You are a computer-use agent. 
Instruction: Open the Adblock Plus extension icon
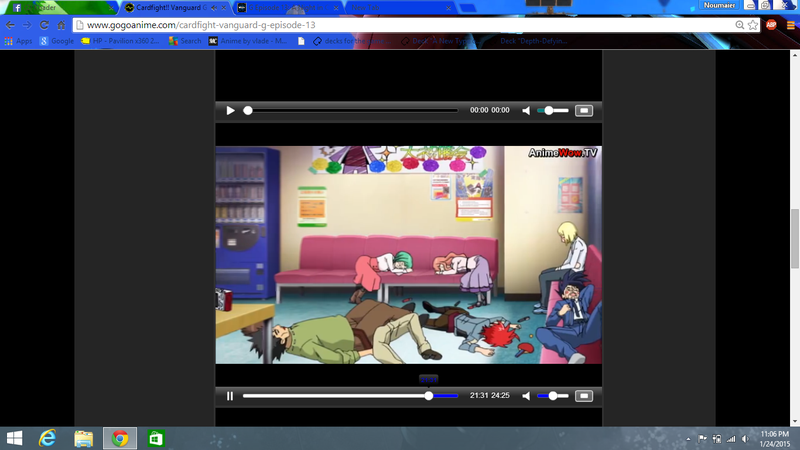tap(771, 24)
